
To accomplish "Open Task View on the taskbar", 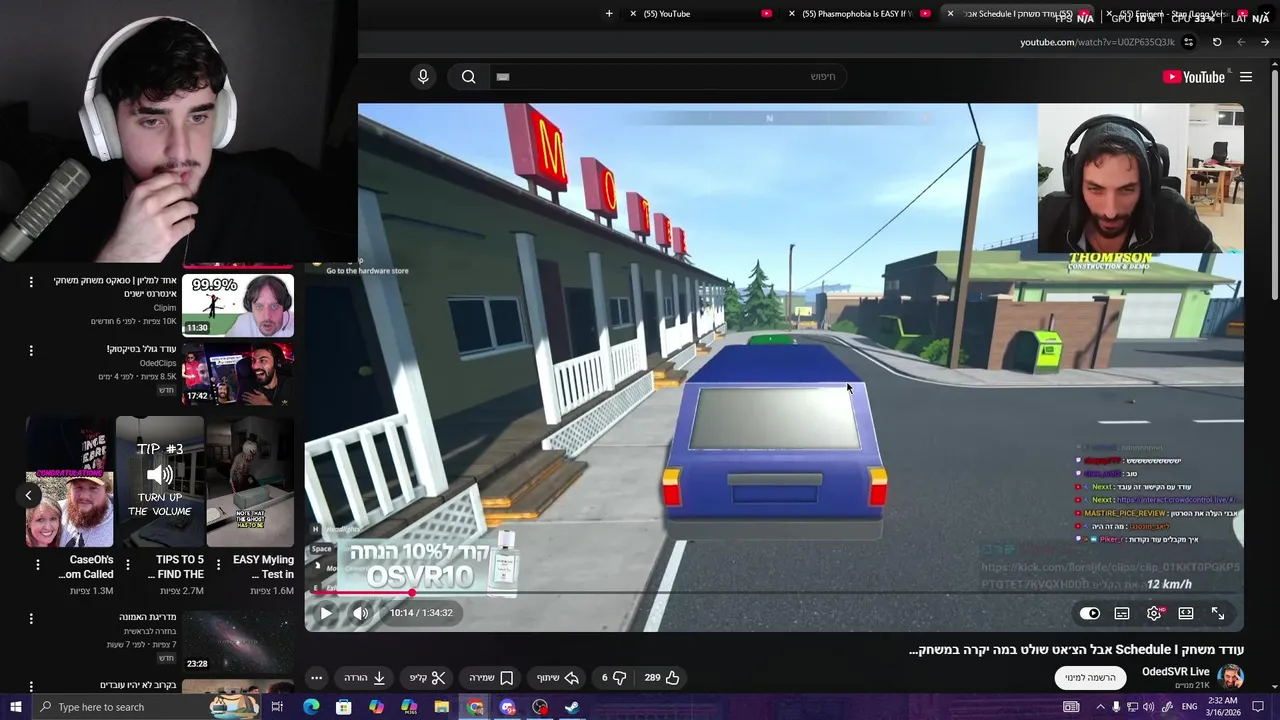I will click(x=277, y=707).
